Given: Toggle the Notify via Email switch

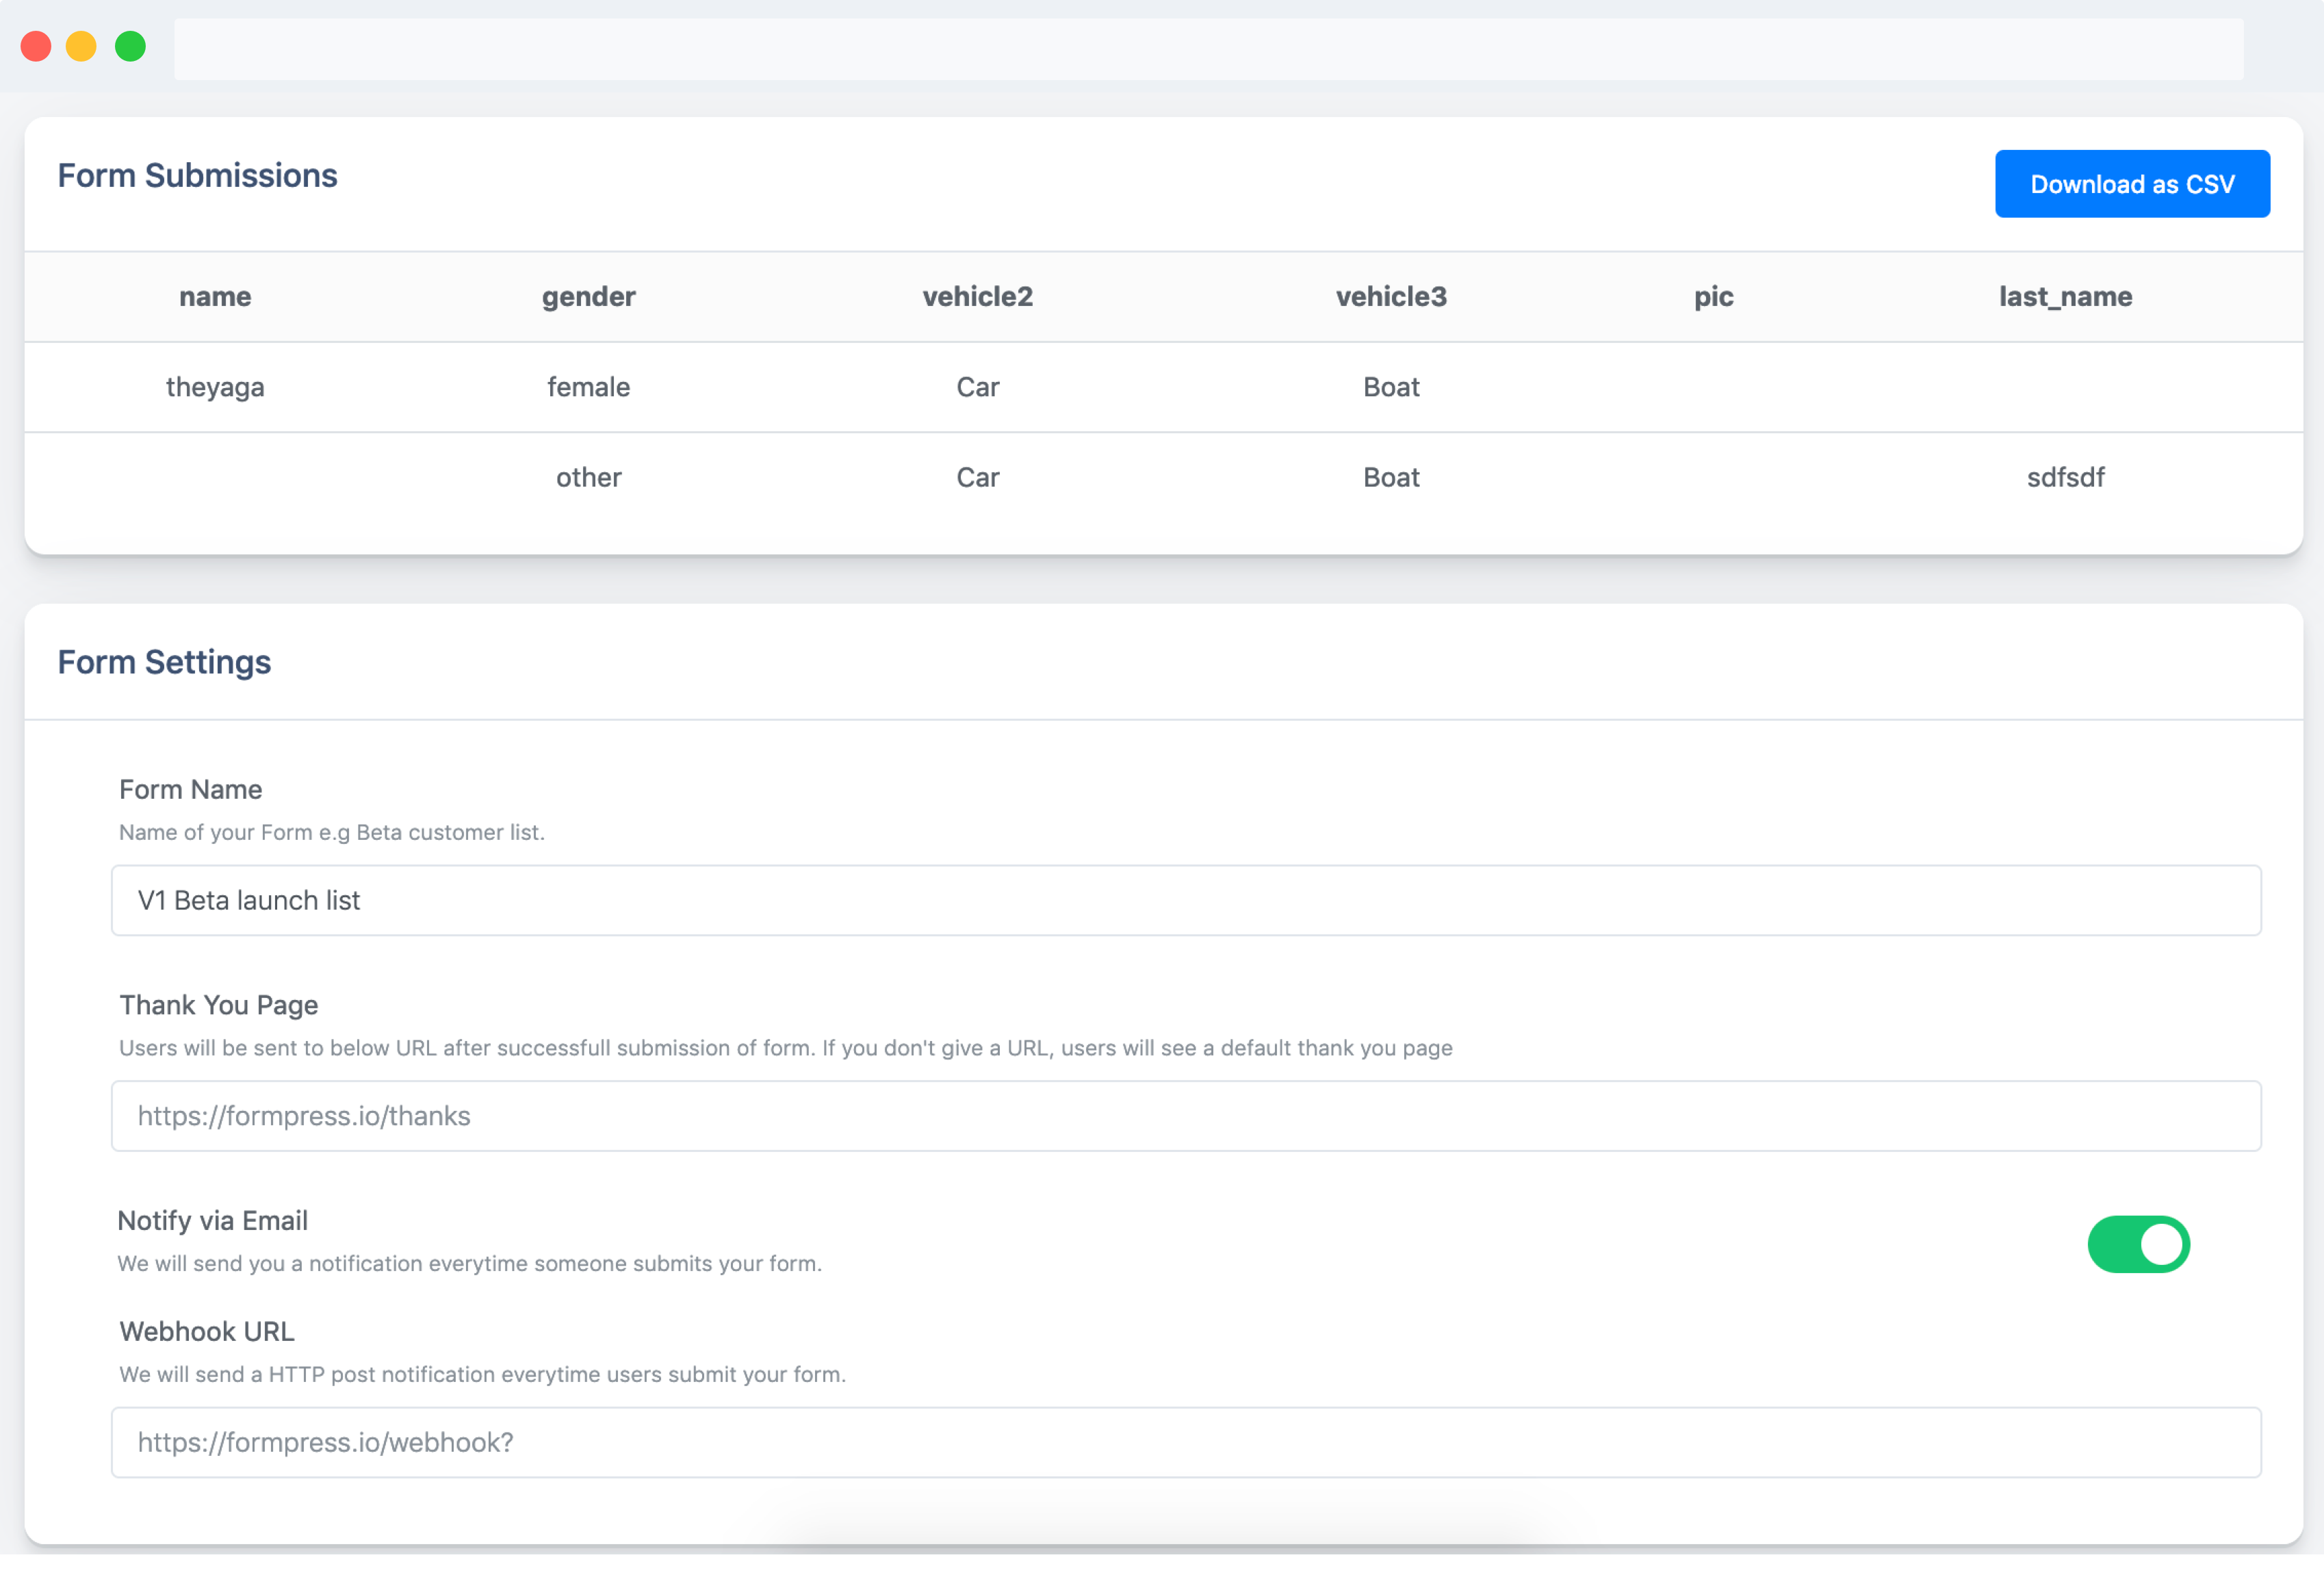Looking at the screenshot, I should (2138, 1244).
